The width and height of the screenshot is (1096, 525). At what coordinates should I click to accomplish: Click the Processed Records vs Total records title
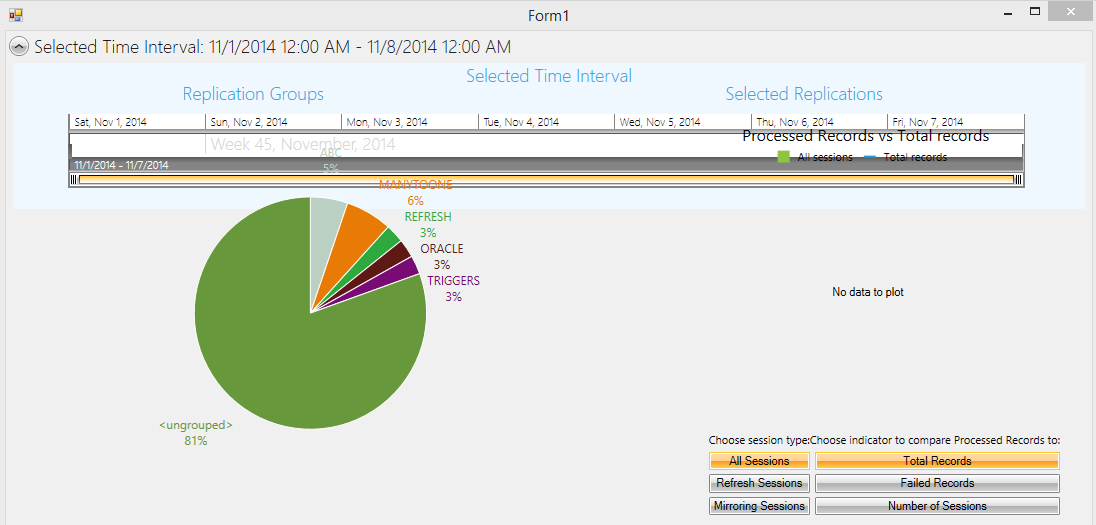[865, 136]
